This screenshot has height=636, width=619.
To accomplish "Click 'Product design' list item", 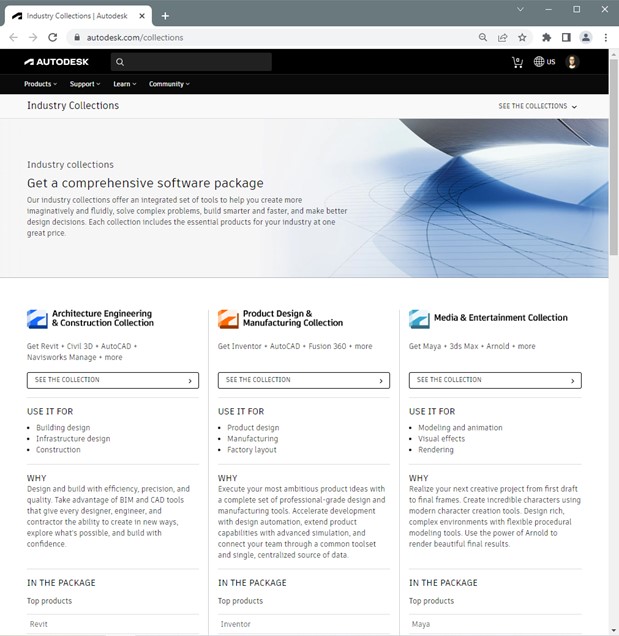I will [253, 428].
